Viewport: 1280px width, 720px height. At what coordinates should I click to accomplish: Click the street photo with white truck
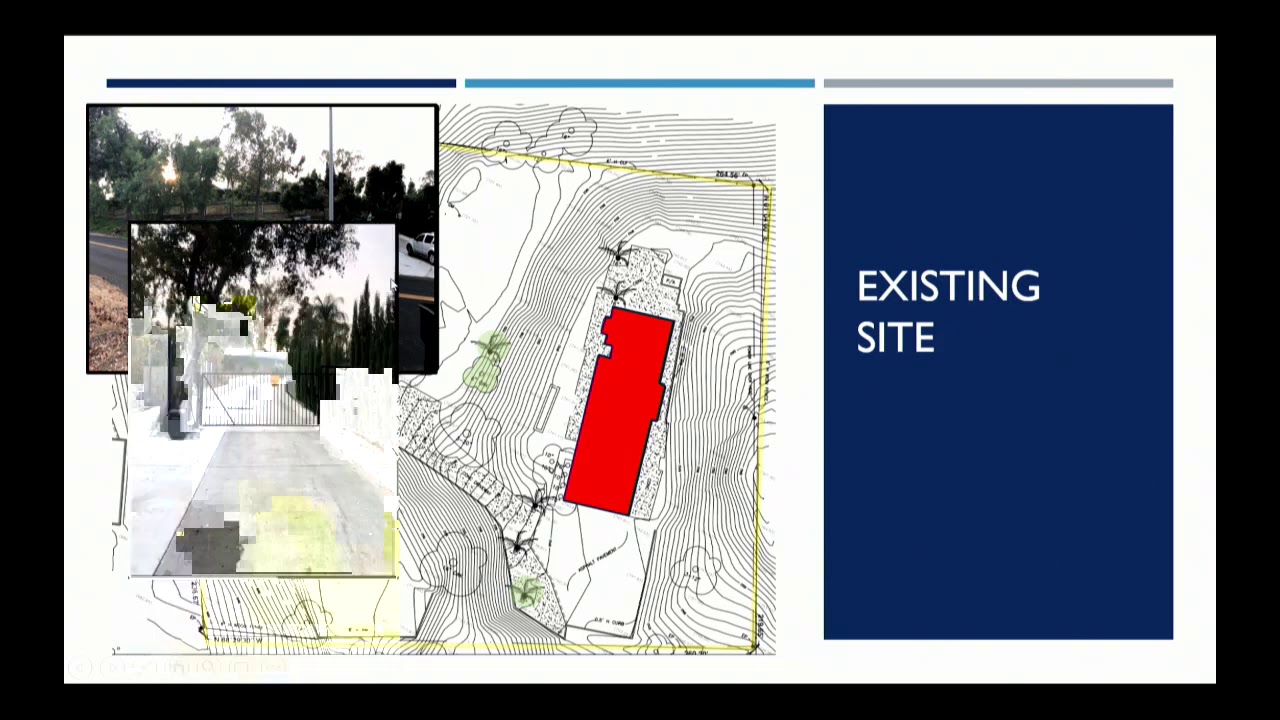pyautogui.click(x=262, y=164)
